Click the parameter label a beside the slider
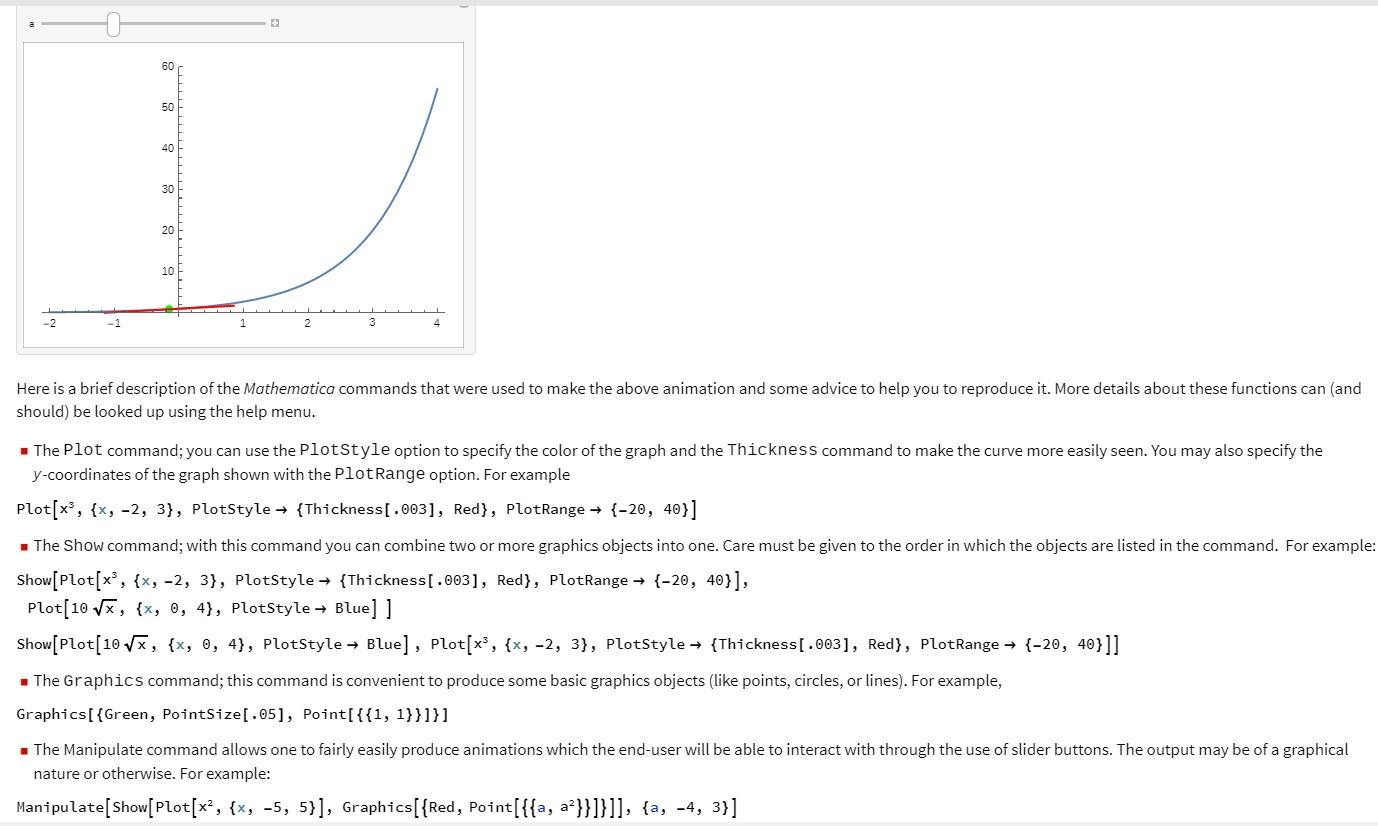 [32, 24]
